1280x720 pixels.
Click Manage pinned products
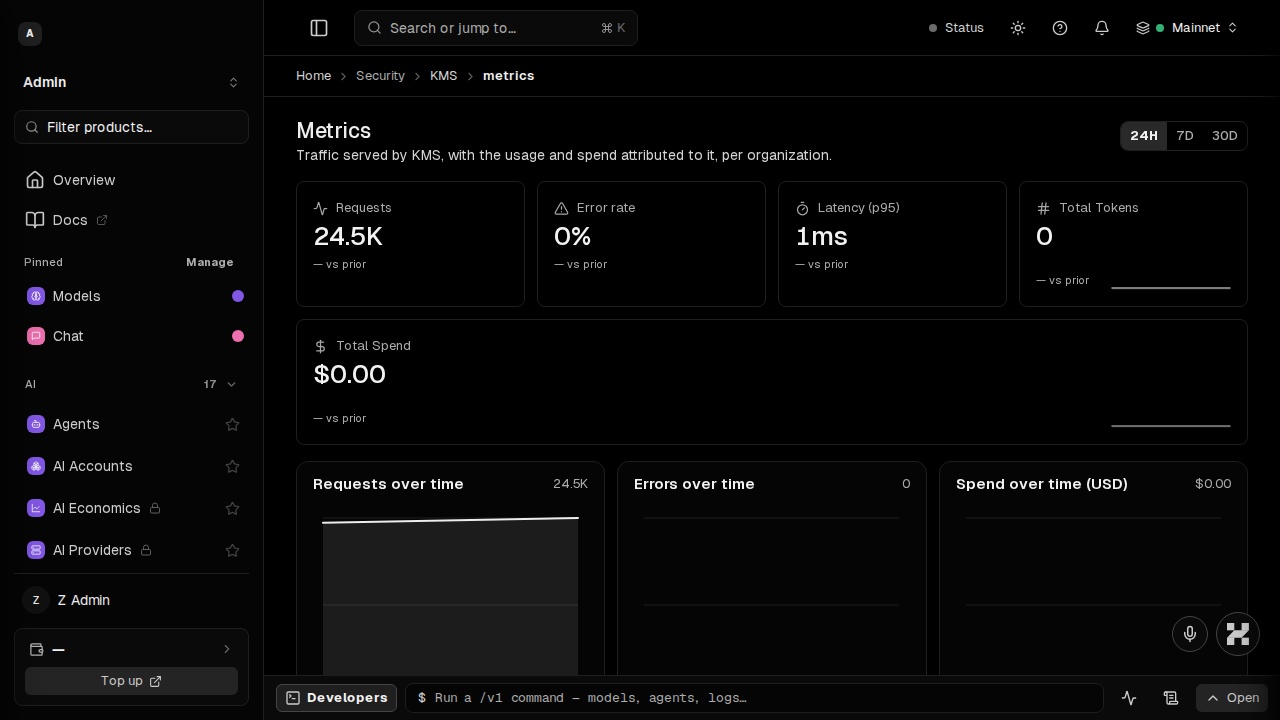(209, 262)
